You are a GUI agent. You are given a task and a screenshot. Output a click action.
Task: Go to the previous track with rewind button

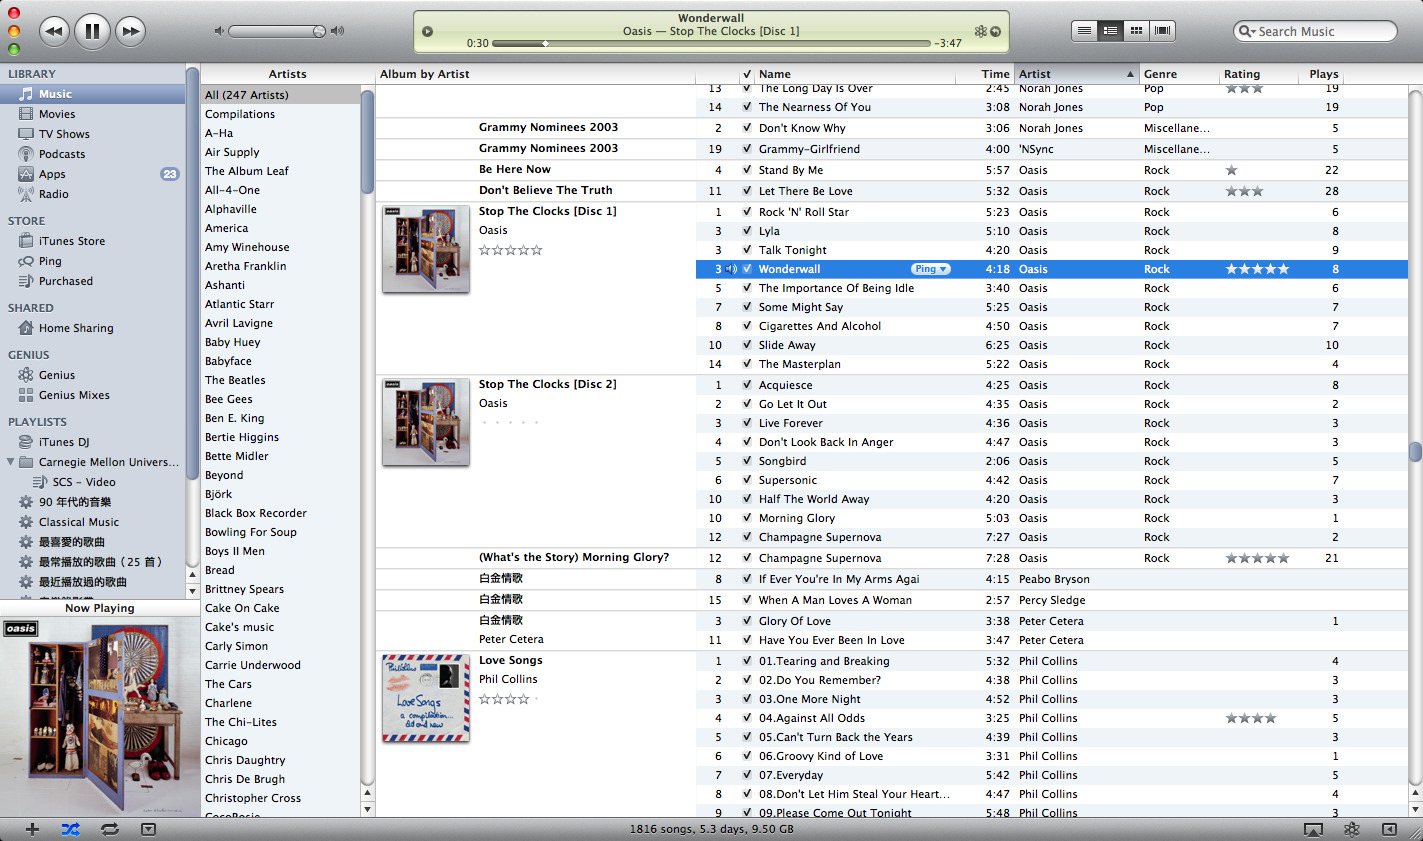[x=54, y=31]
